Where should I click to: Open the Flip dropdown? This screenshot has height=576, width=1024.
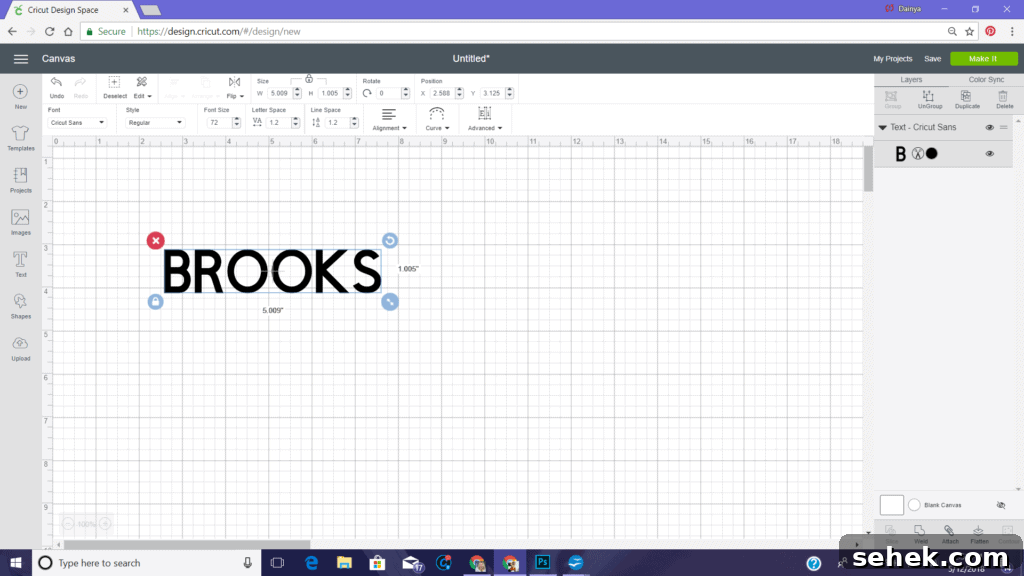tap(234, 87)
